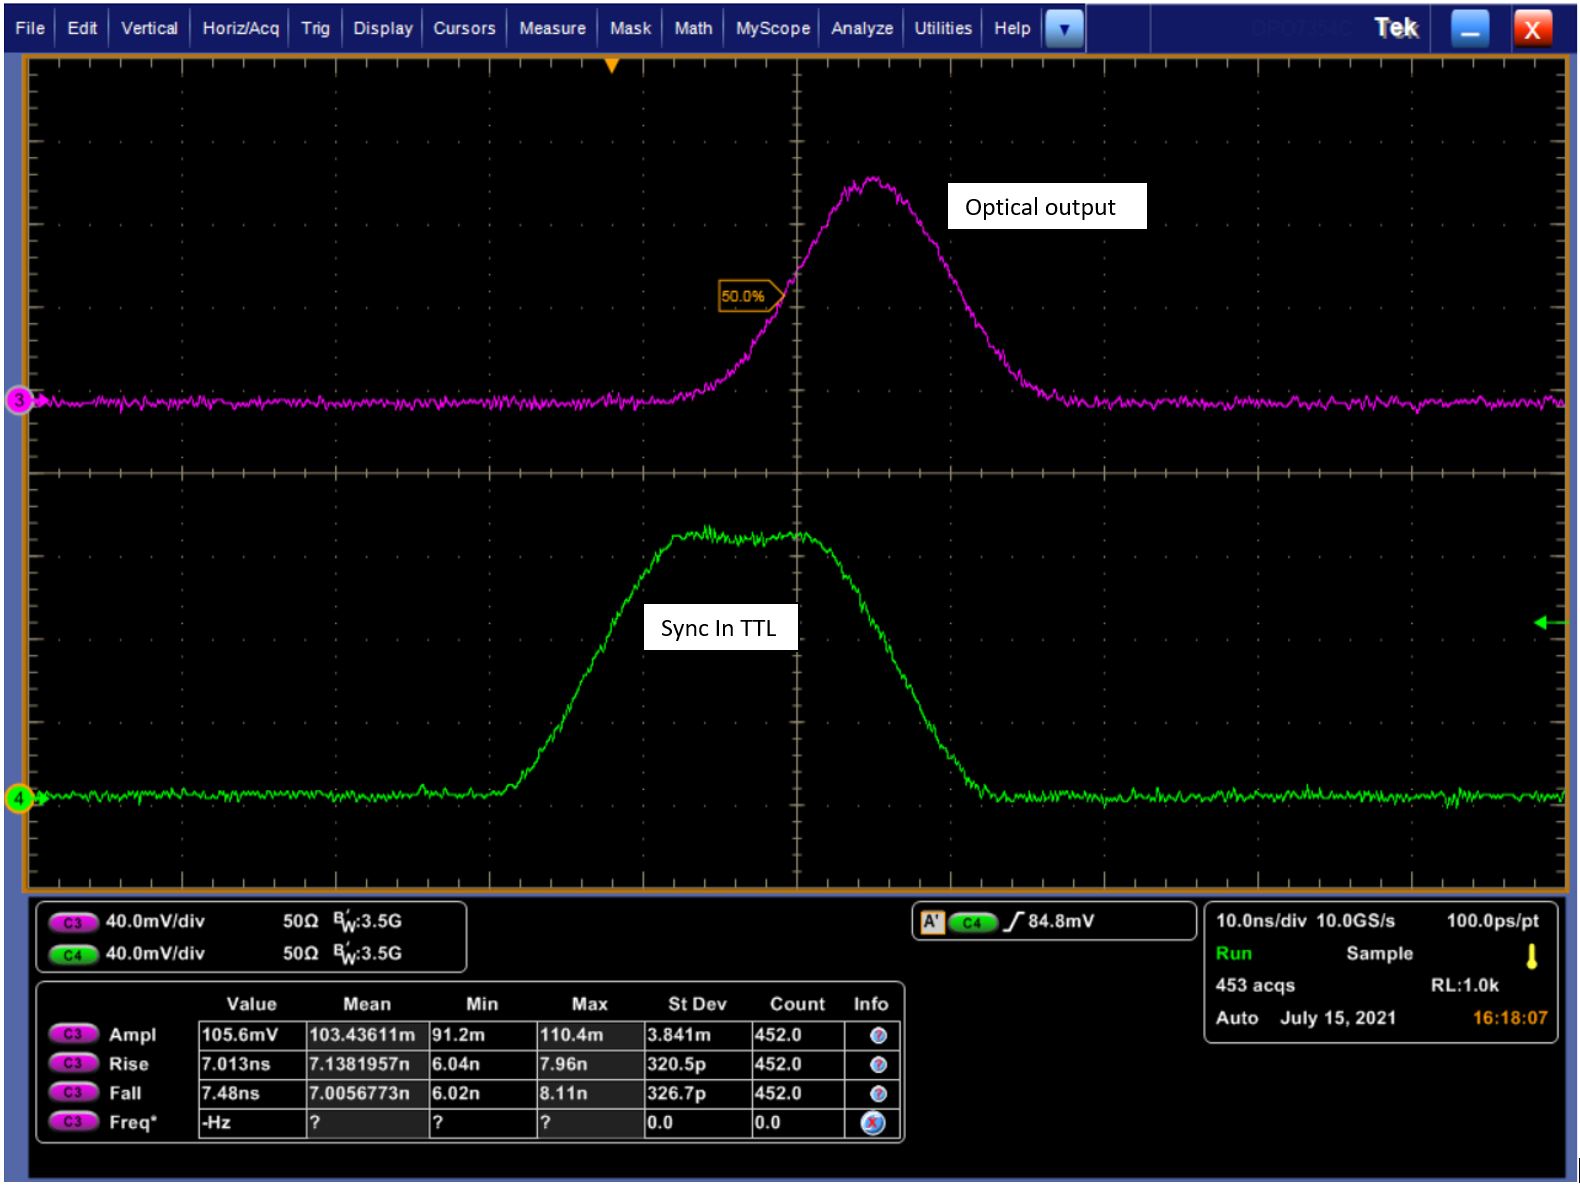Image resolution: width=1580 pixels, height=1186 pixels.
Task: Select C4 40.0mV/div scale value
Action: coord(155,953)
